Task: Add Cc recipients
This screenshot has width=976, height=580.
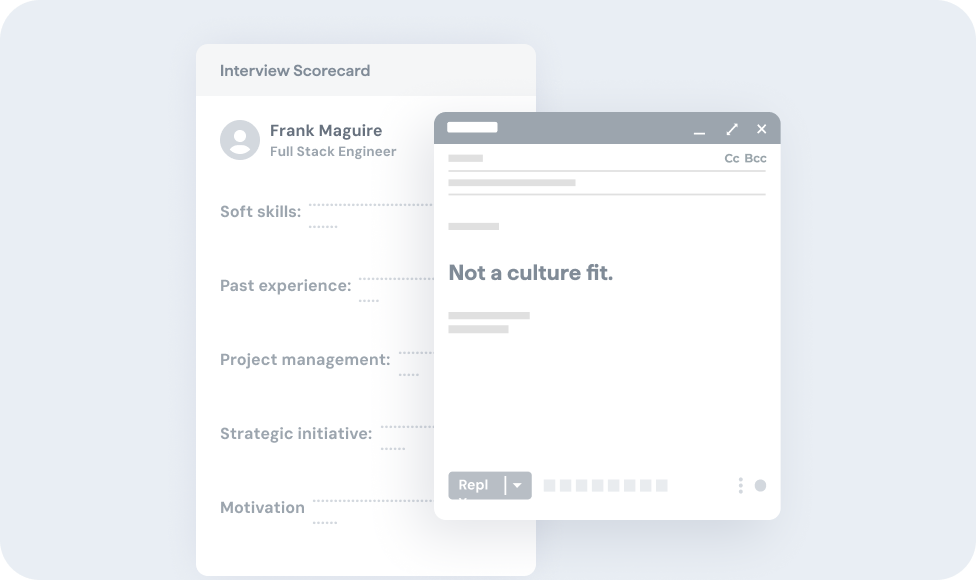Action: 732,159
